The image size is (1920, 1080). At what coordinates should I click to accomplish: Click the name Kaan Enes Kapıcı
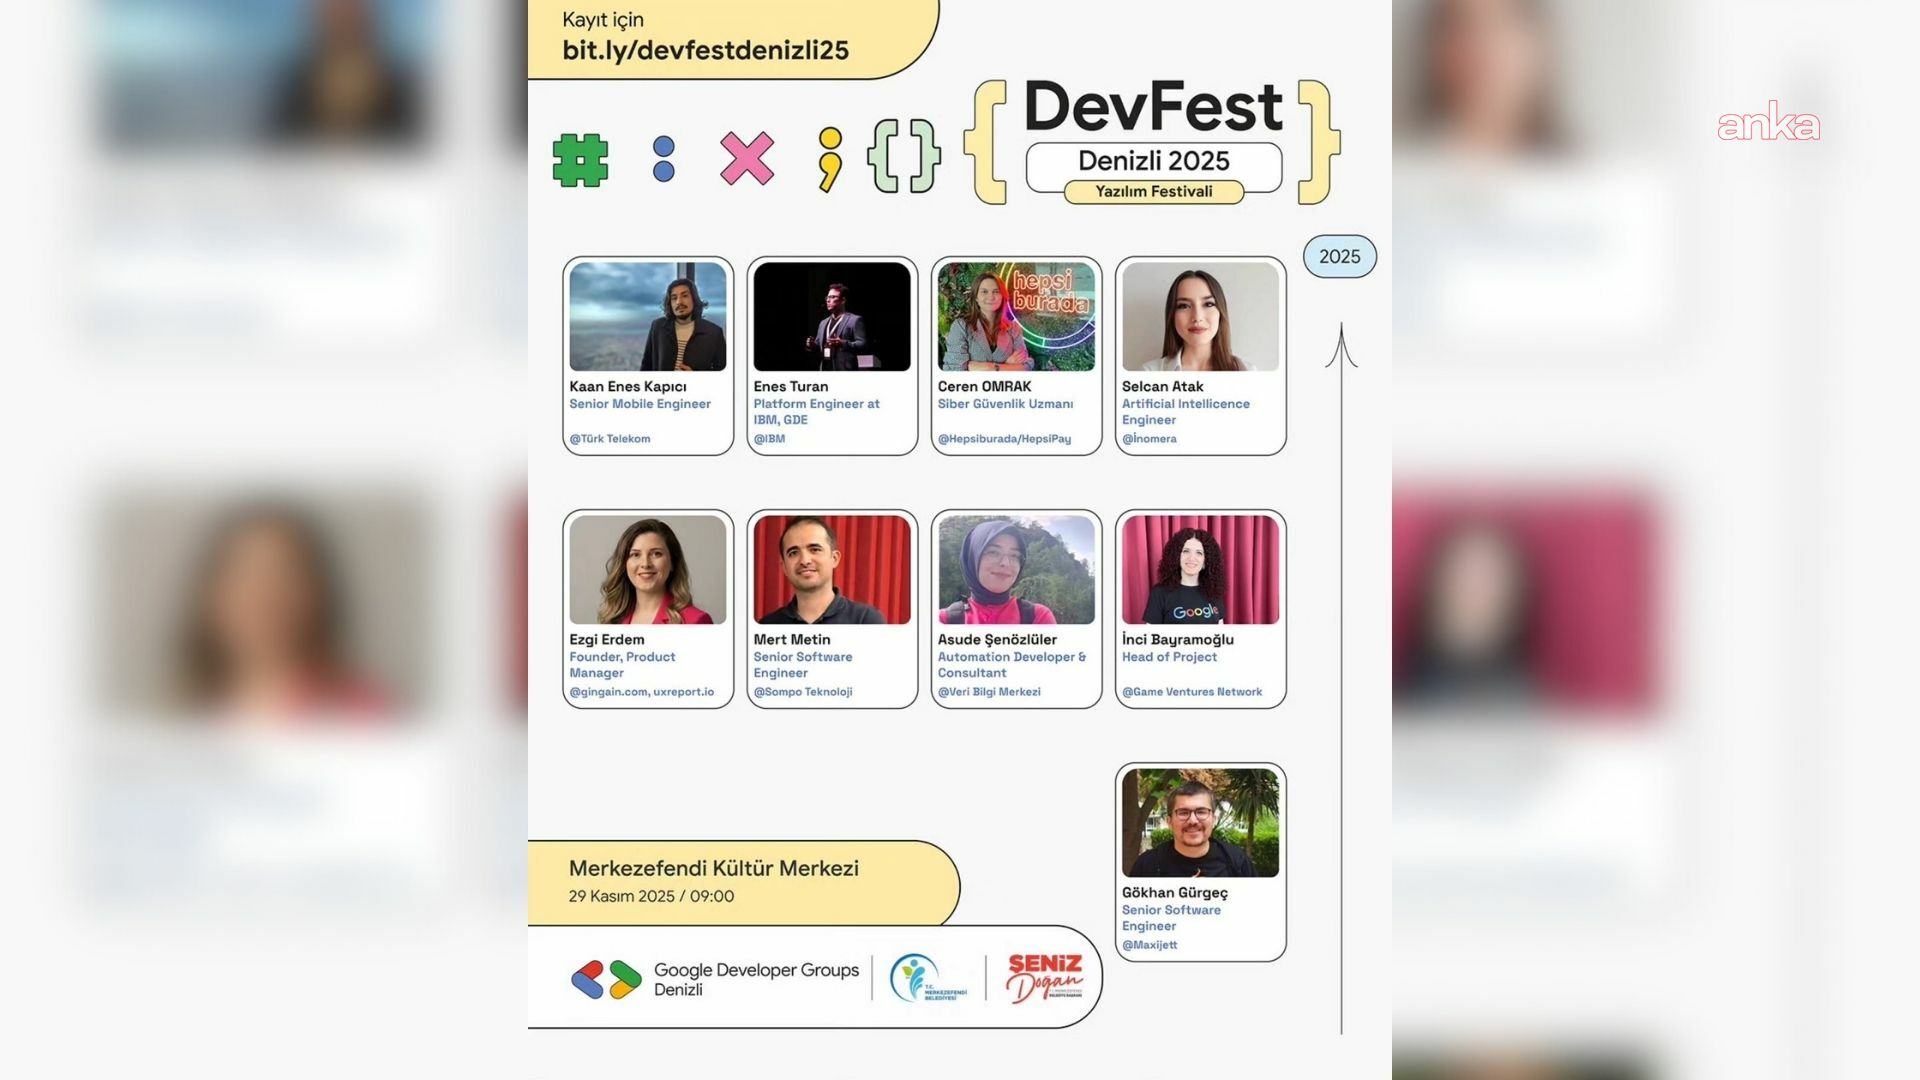pos(628,387)
